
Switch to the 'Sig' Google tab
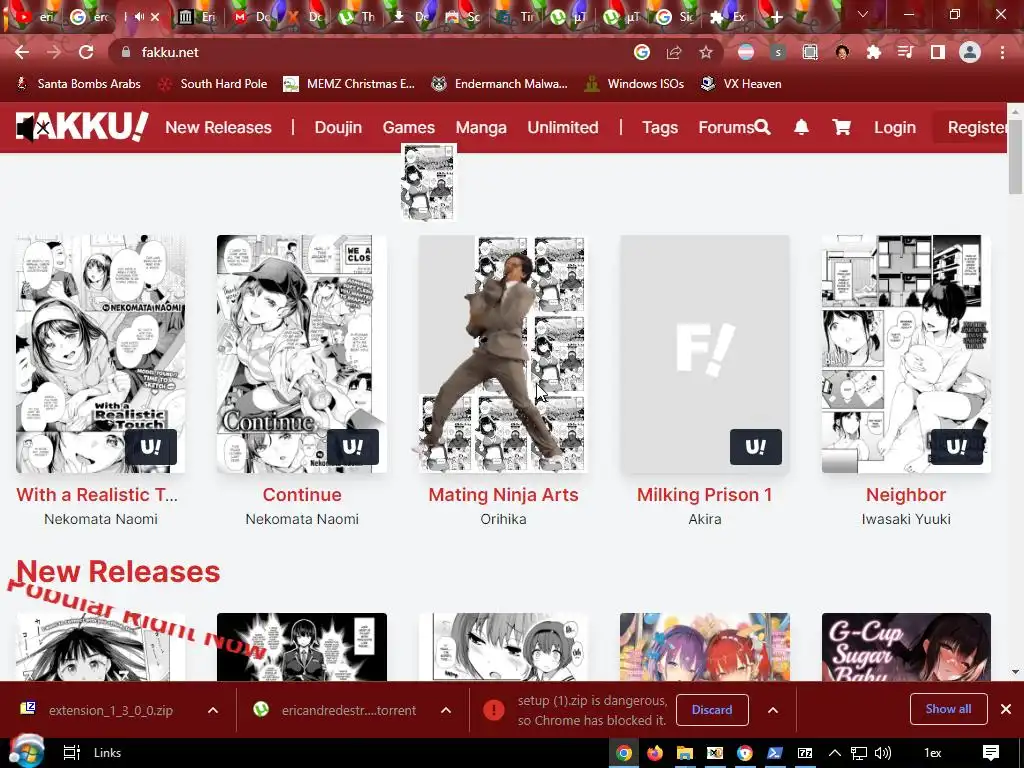click(674, 17)
